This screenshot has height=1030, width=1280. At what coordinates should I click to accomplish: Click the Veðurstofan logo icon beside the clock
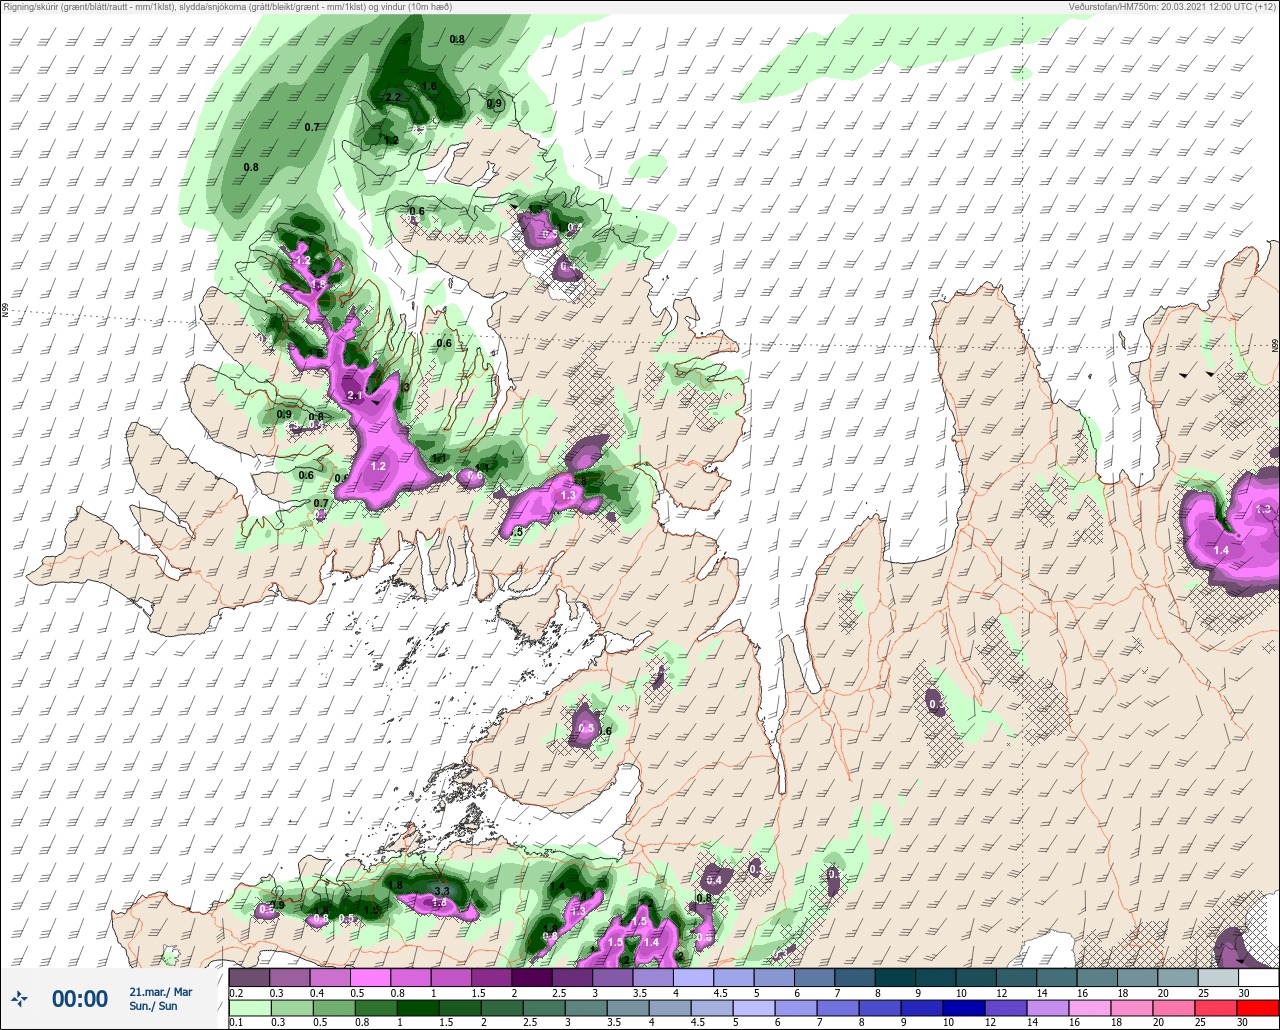[x=19, y=998]
